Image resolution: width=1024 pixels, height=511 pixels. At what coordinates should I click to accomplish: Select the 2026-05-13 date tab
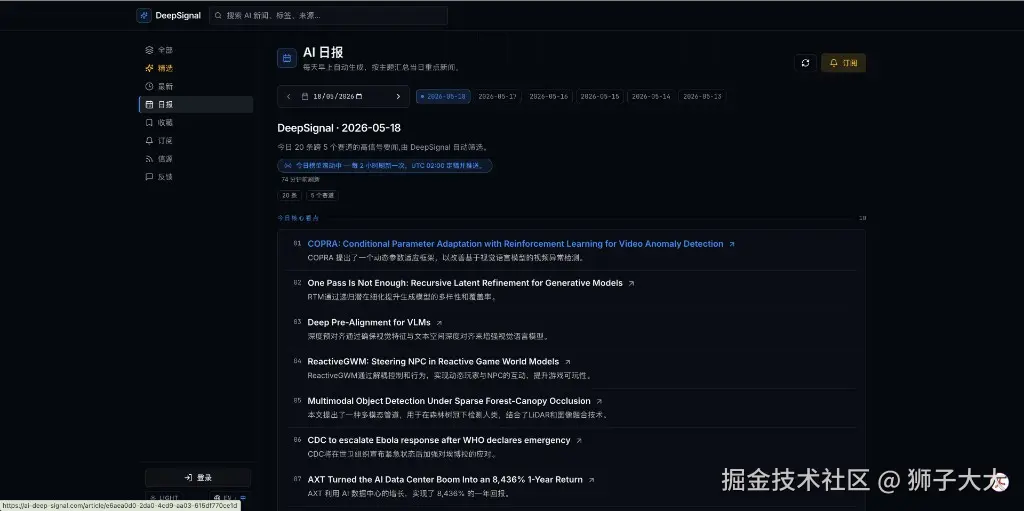click(x=703, y=97)
